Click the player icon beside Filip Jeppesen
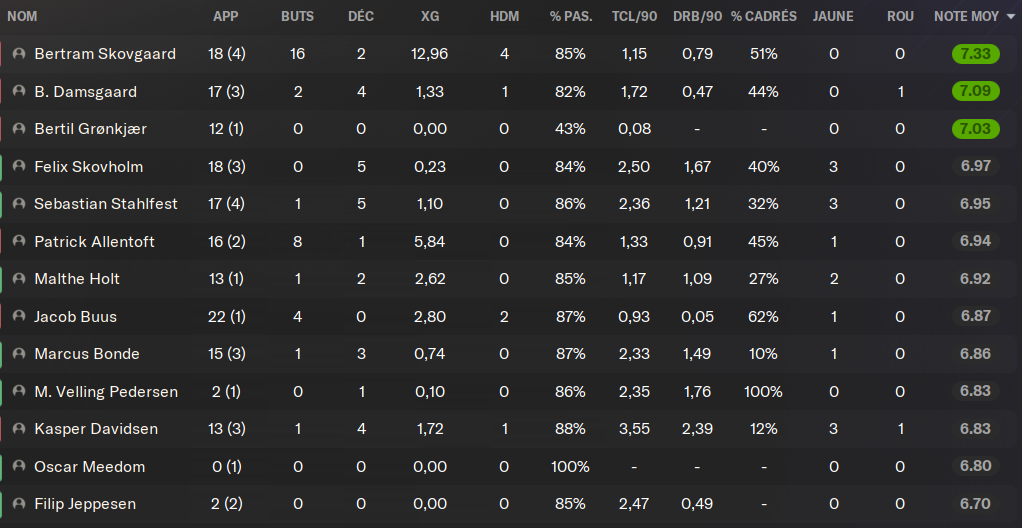This screenshot has width=1022, height=528. click(19, 504)
